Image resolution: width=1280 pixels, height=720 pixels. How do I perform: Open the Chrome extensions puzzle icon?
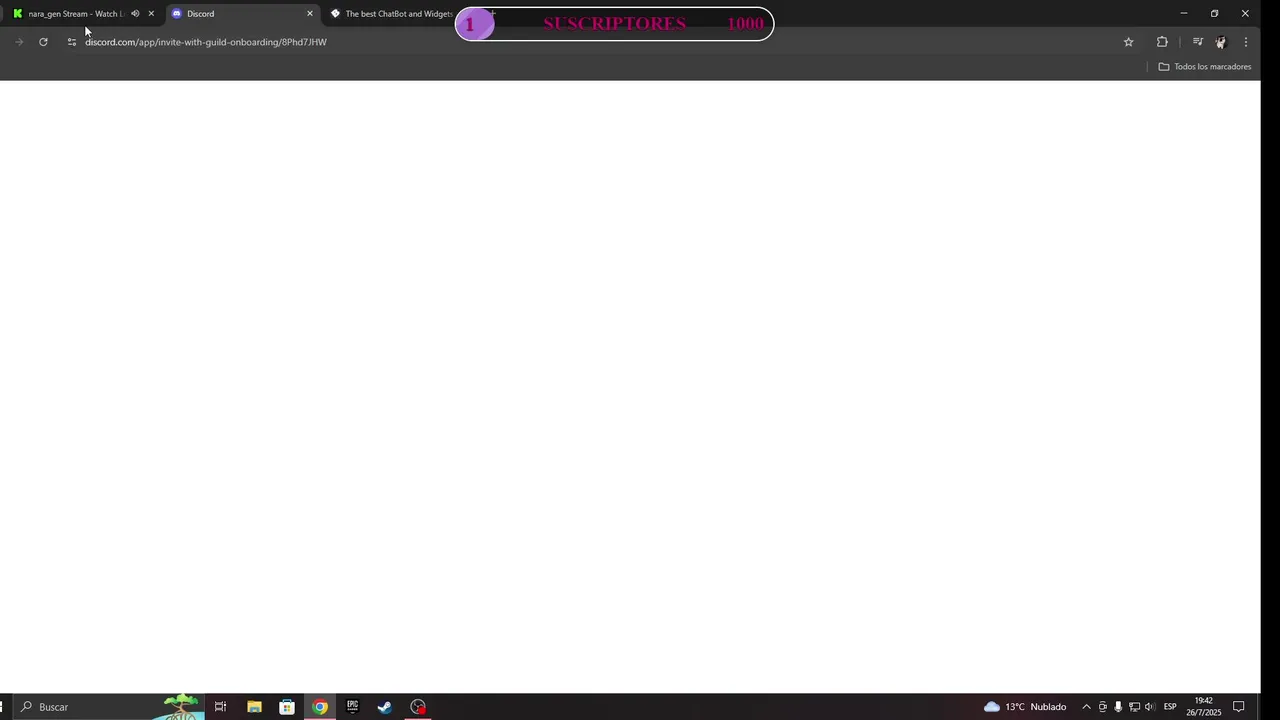pyautogui.click(x=1162, y=42)
